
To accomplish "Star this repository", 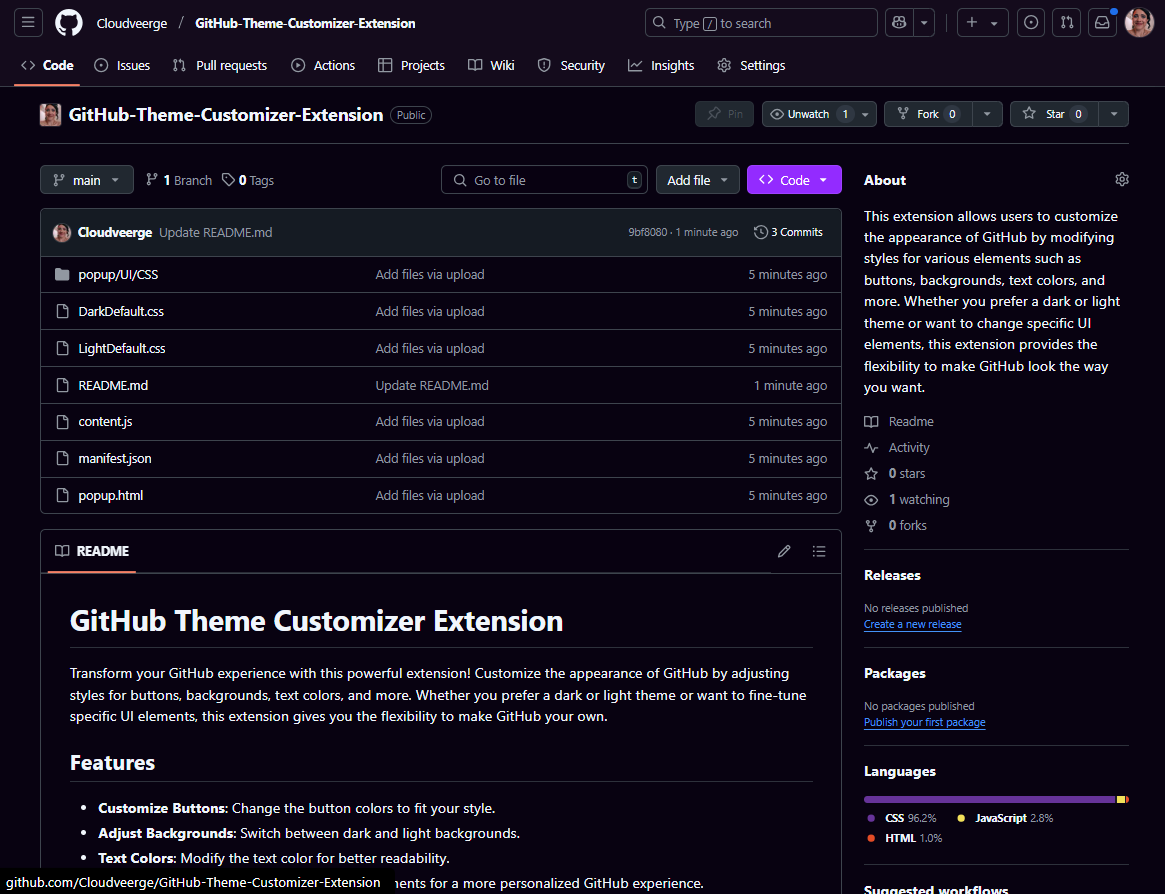I will click(1054, 114).
